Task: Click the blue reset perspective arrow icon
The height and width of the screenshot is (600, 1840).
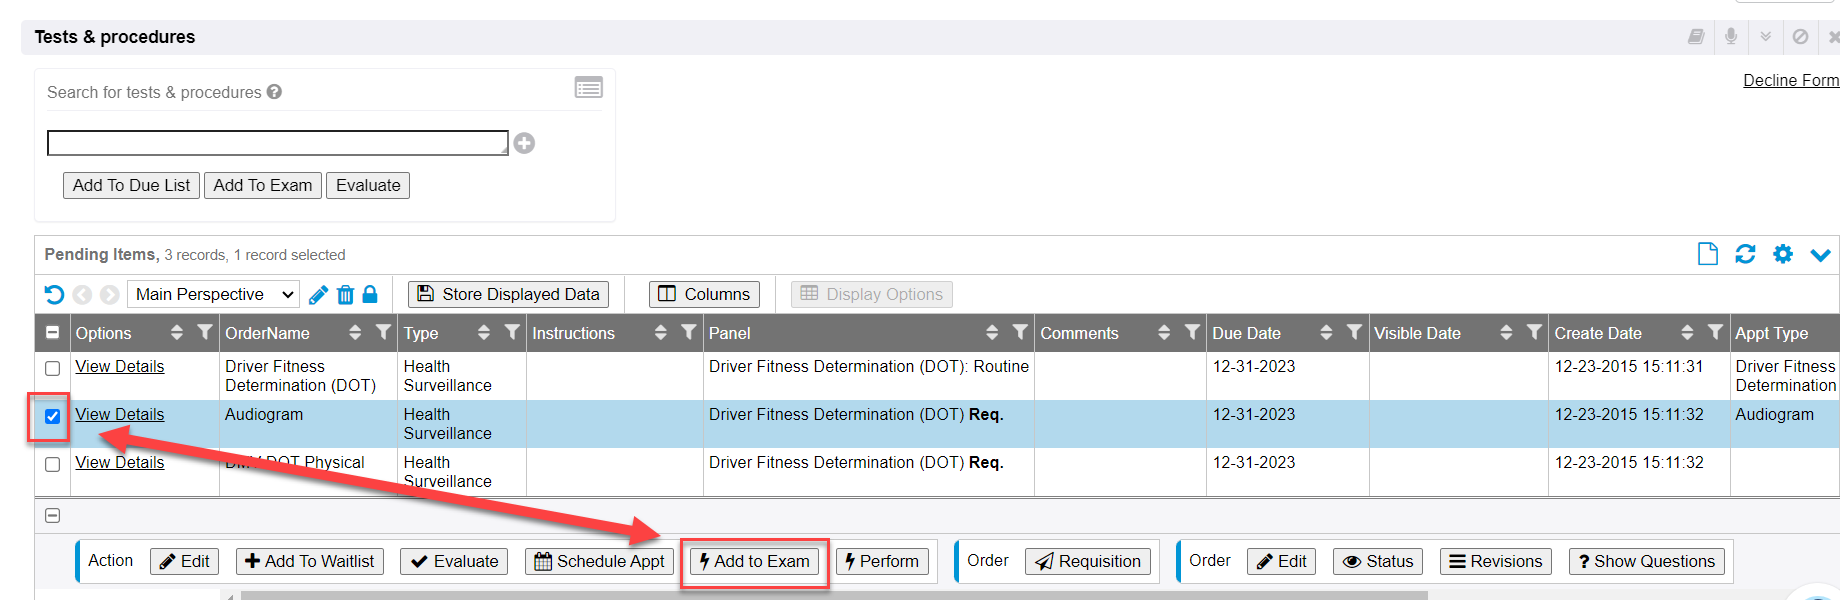Action: (54, 294)
